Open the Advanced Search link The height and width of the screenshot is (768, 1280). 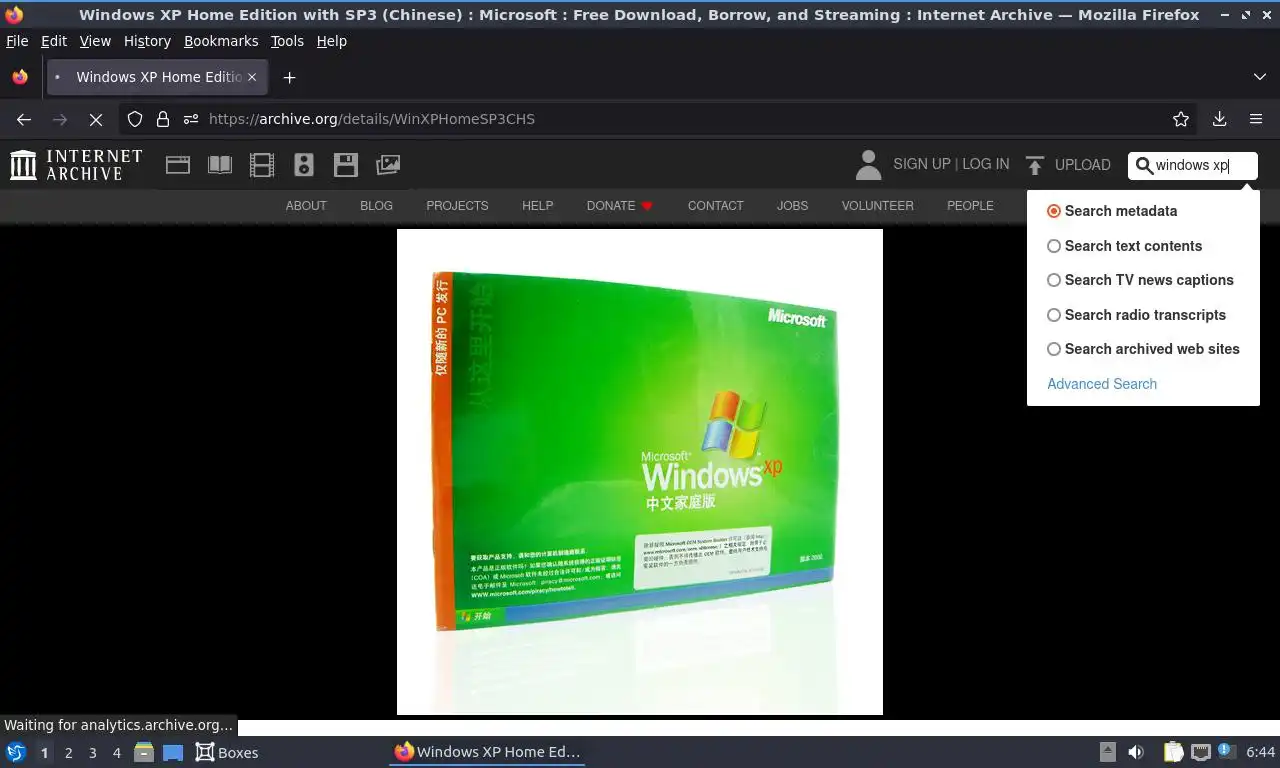[x=1102, y=384]
